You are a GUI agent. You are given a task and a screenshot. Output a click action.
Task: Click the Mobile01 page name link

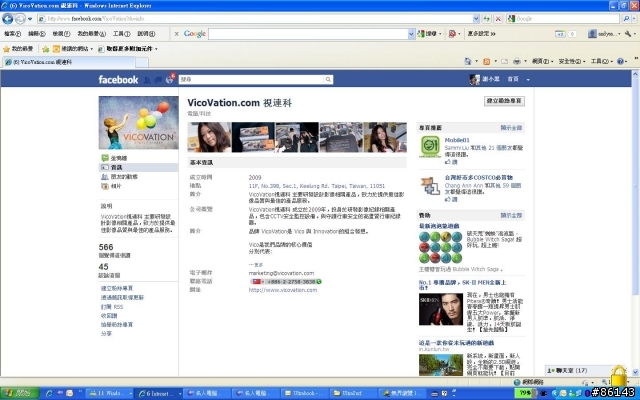(457, 140)
